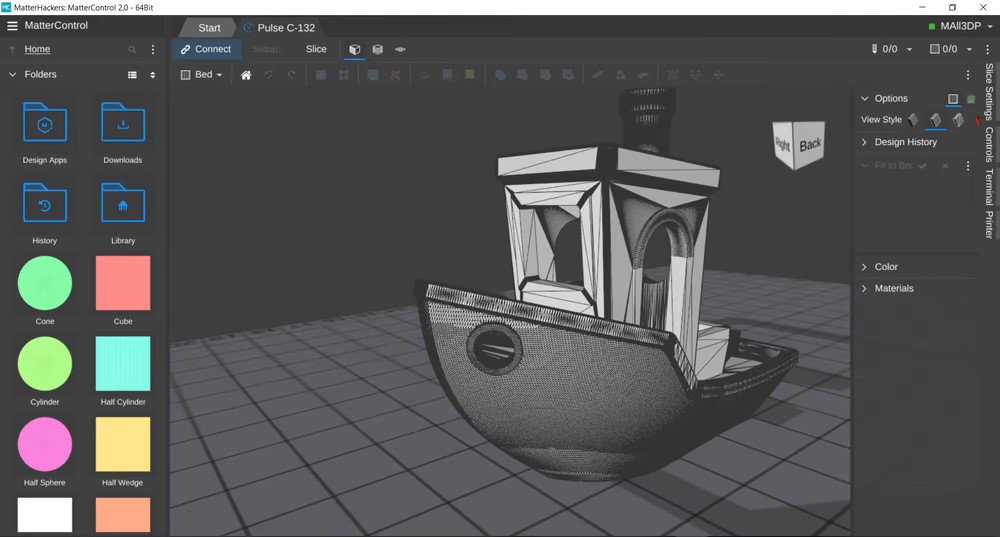1000x537 pixels.
Task: Expand the Color section
Action: [865, 267]
